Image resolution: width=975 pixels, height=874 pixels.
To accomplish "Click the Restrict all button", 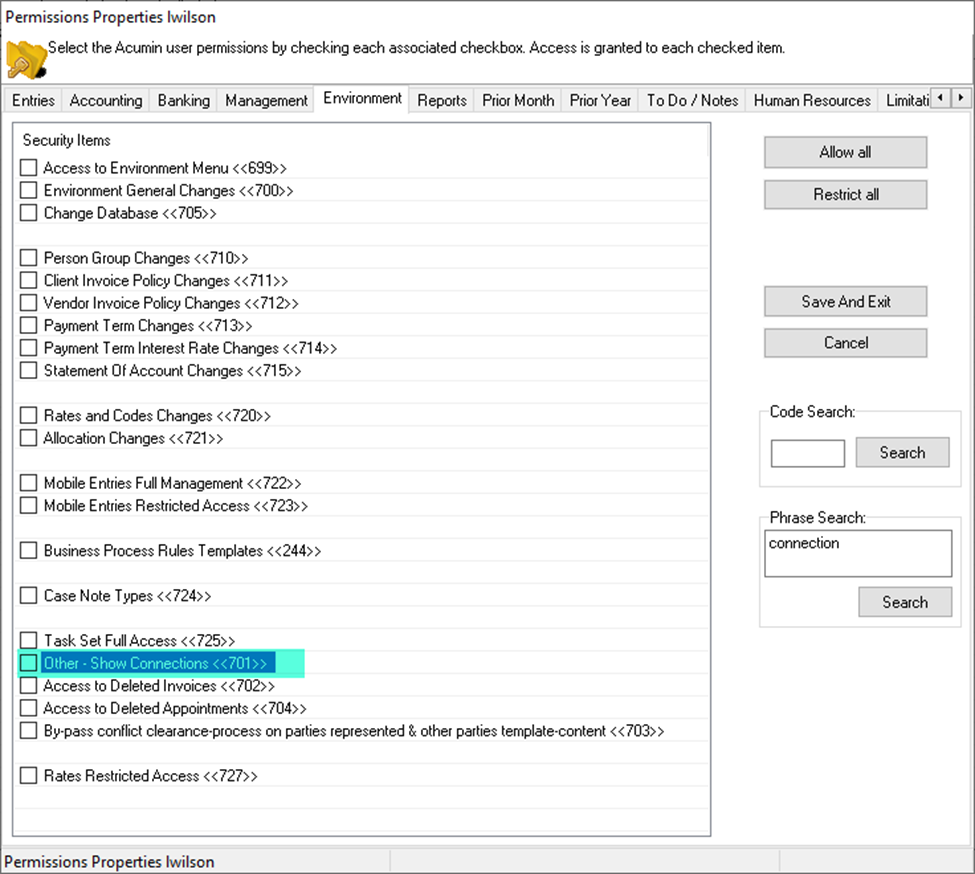I will point(845,195).
